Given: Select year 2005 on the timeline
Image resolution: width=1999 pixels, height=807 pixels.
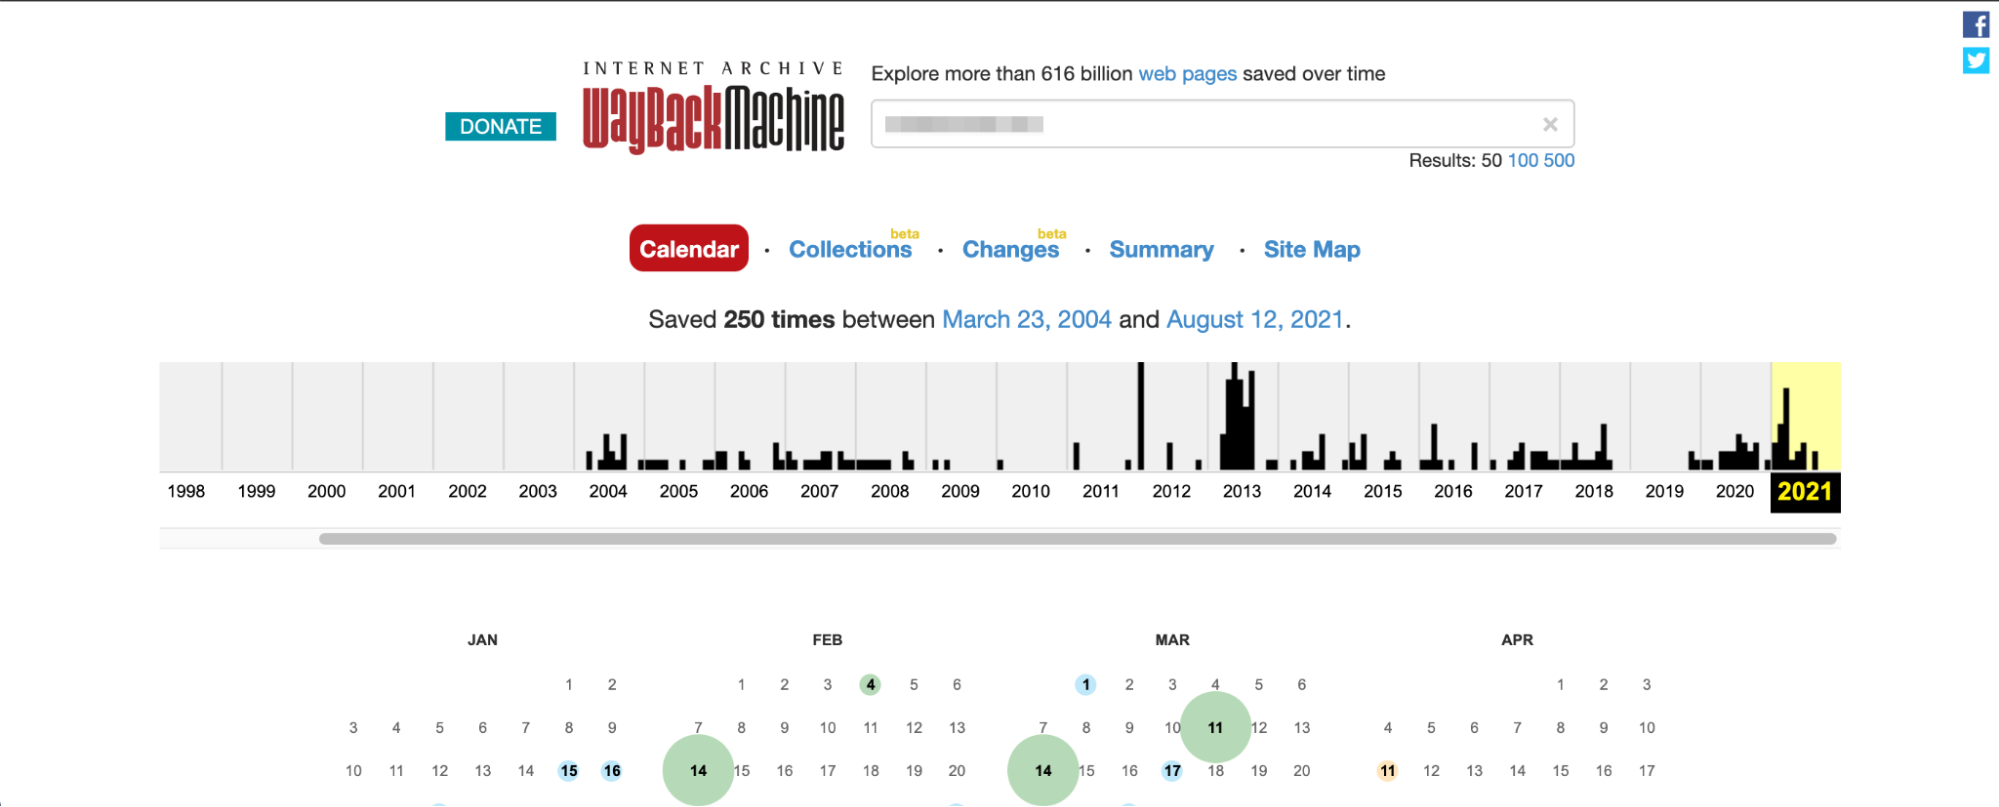Looking at the screenshot, I should pos(678,491).
